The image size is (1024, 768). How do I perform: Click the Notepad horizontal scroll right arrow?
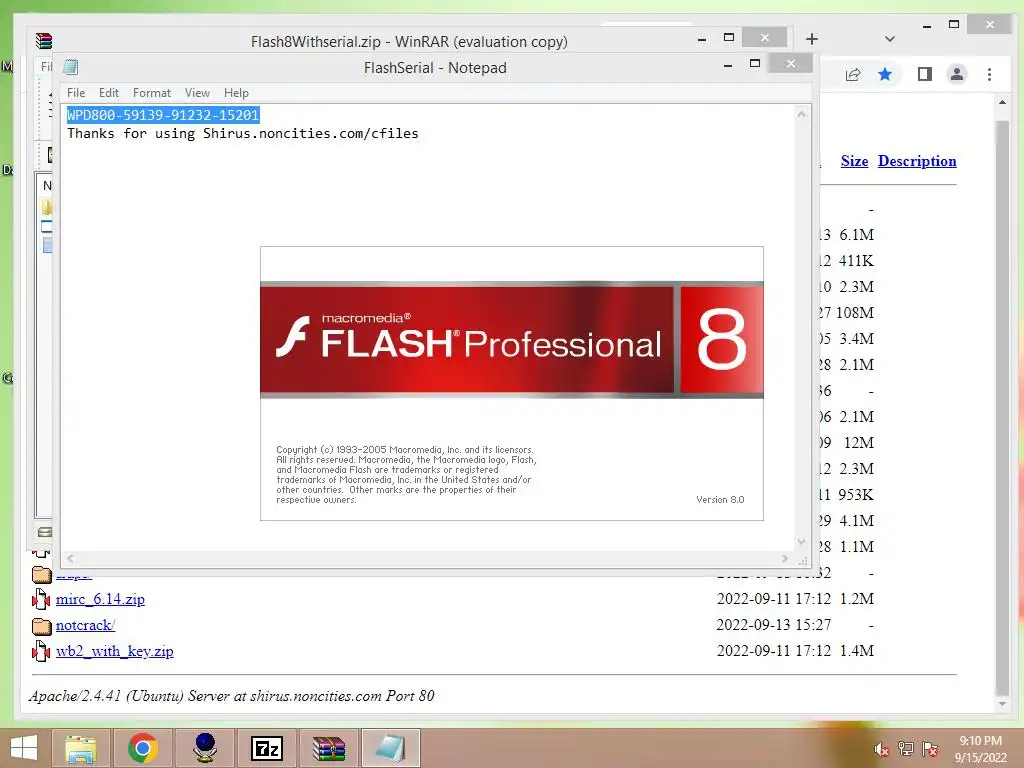[784, 559]
